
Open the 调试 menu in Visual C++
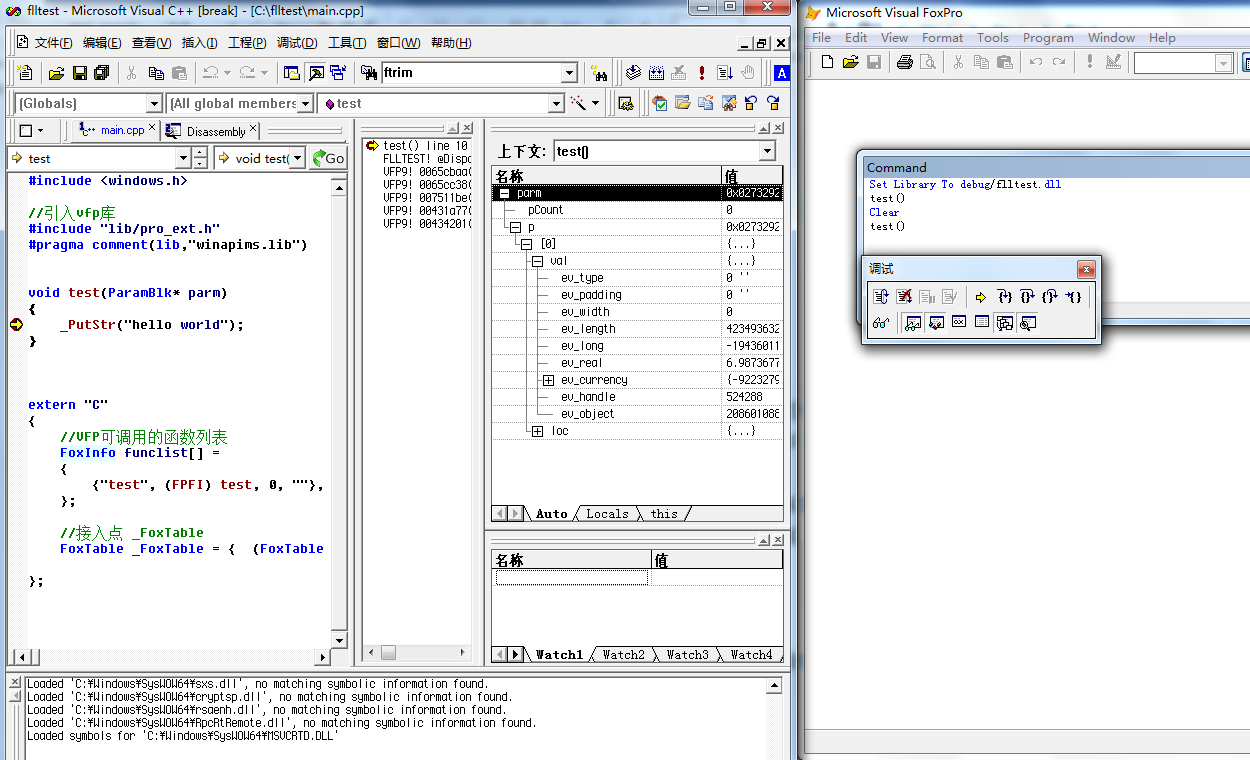pos(296,43)
